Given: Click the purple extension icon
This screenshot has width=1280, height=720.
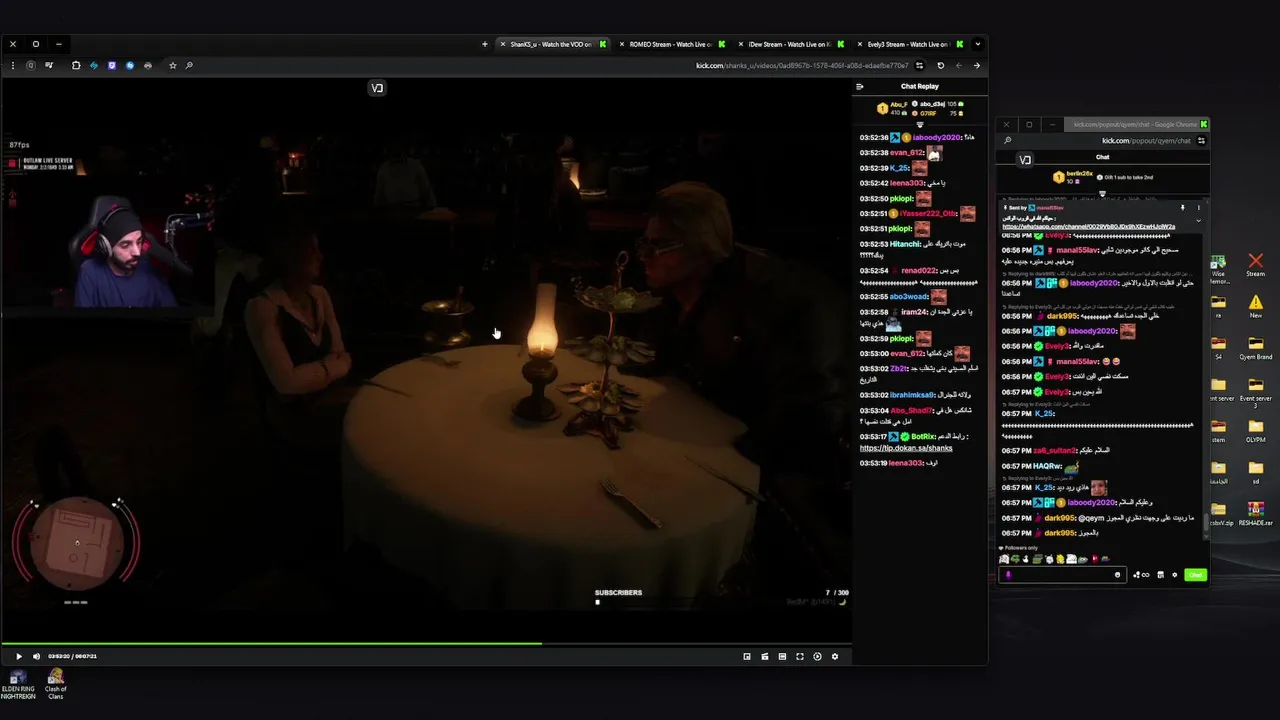Looking at the screenshot, I should coord(112,65).
